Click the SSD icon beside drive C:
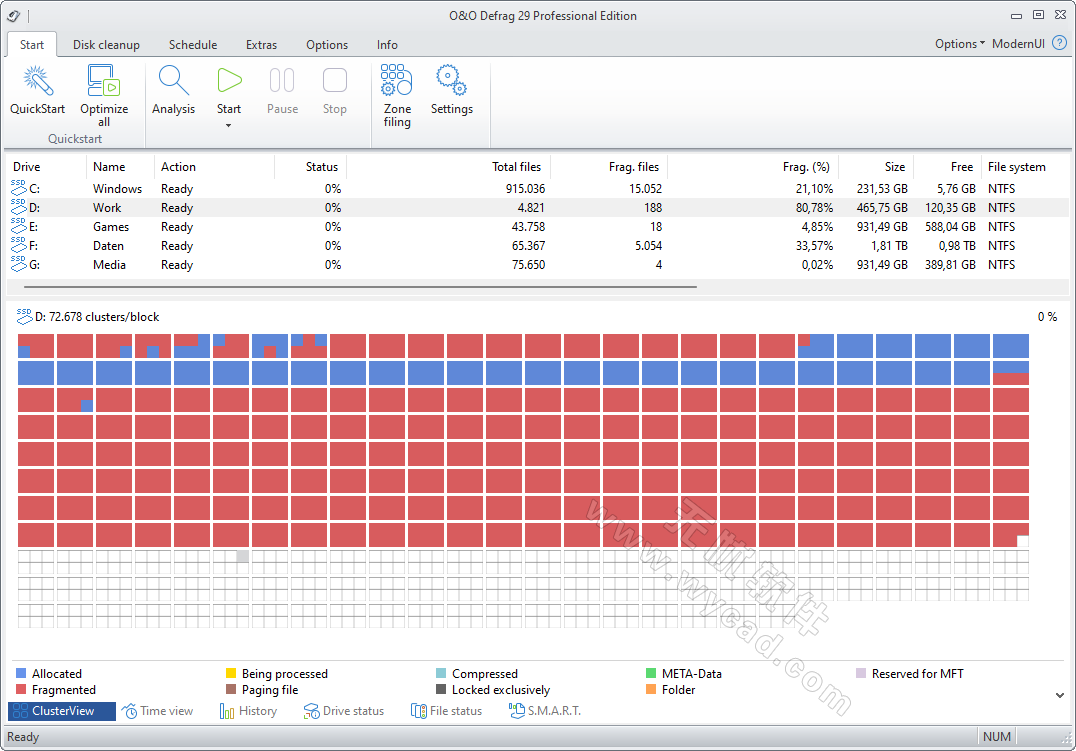Screen dimensions: 1076x751 coord(18,188)
